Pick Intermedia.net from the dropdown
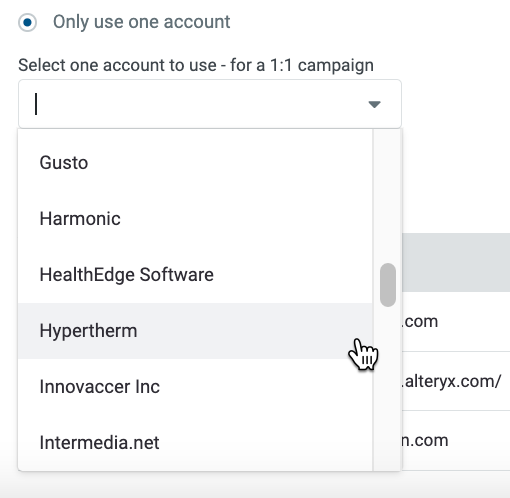Viewport: 510px width, 498px height. point(195,443)
